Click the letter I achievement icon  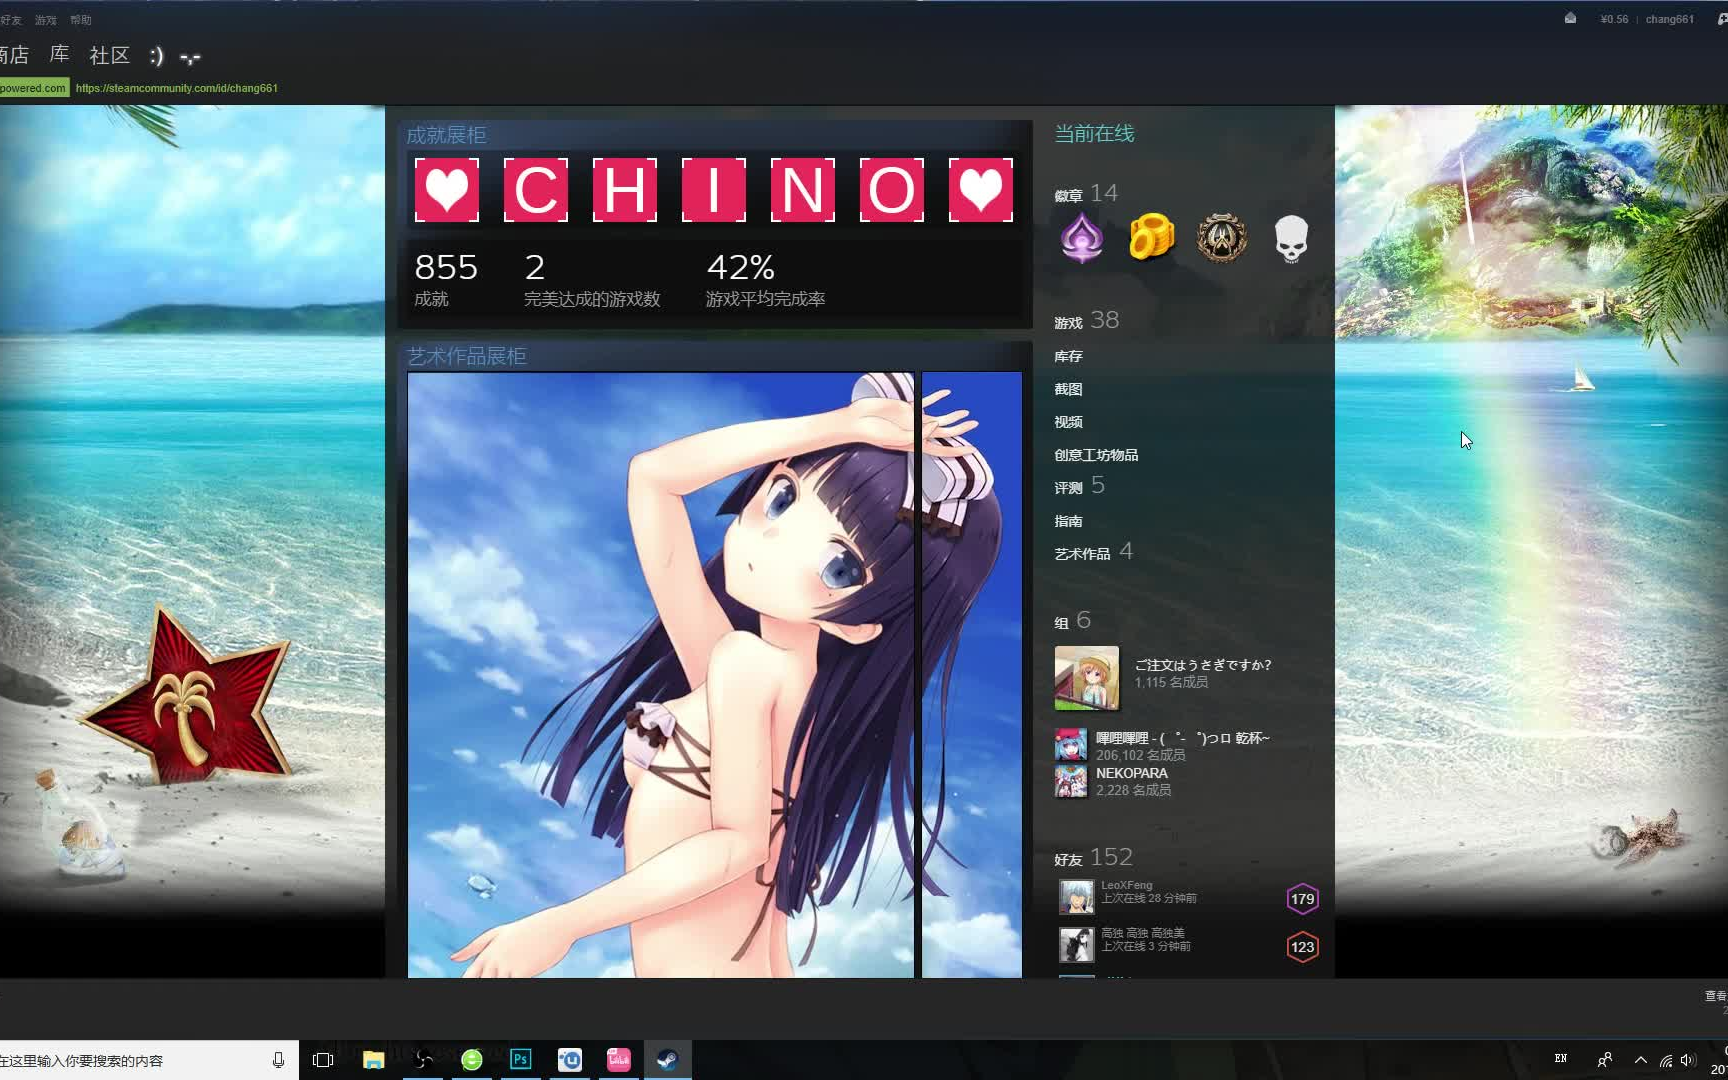click(714, 190)
